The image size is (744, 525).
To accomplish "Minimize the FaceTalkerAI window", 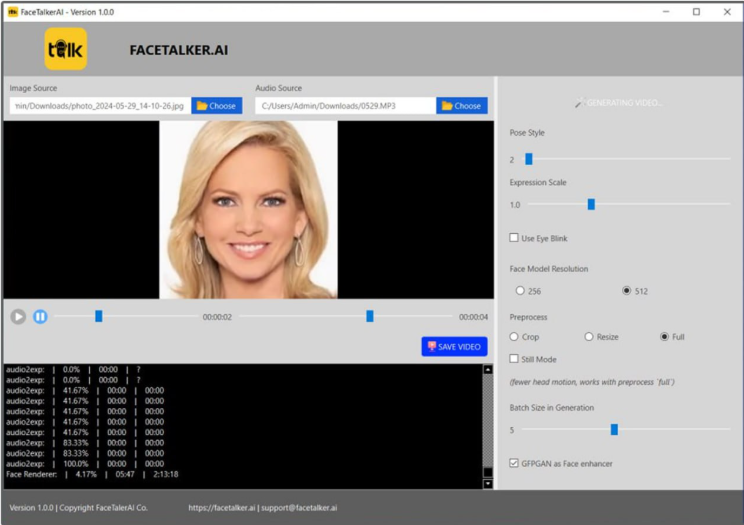I will (666, 12).
